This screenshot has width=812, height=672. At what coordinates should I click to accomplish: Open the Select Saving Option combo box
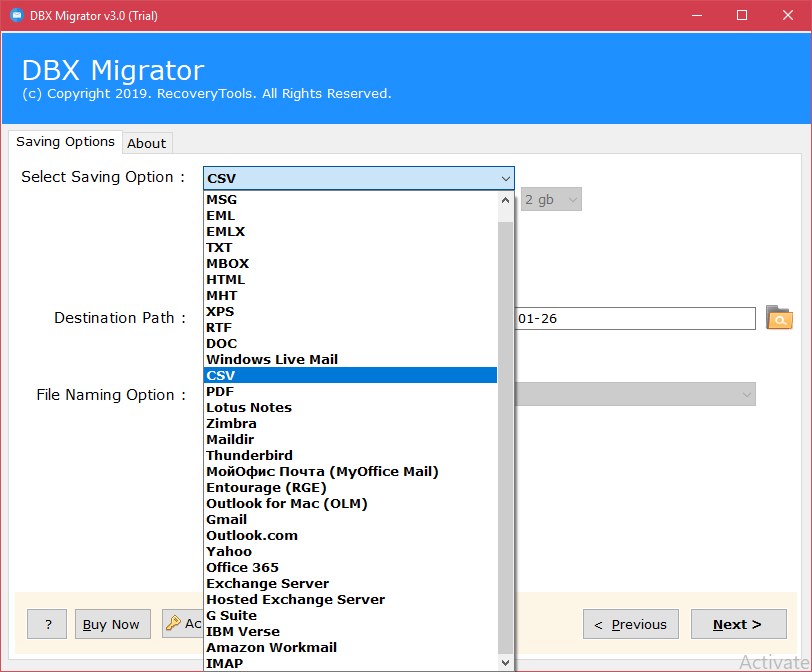[359, 178]
